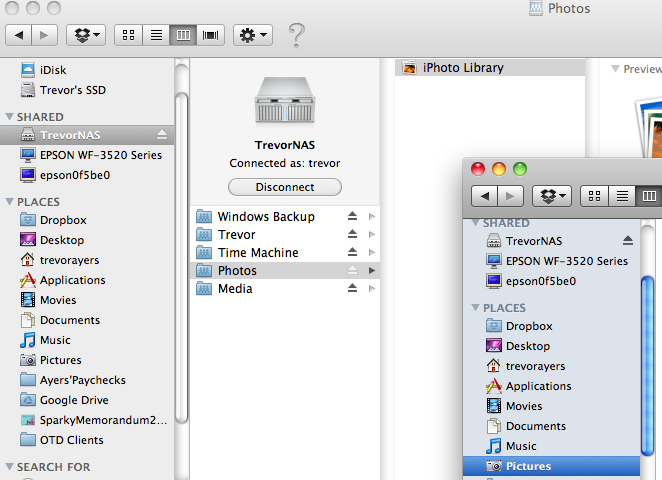Select the Windows Backup share
The image size is (662, 480).
(x=285, y=217)
